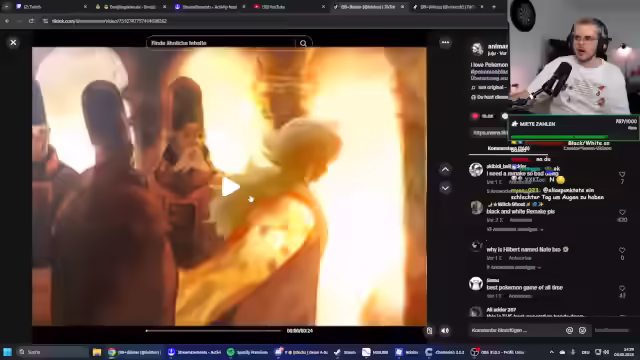The height and width of the screenshot is (360, 640).
Task: Play the paused TikTok video
Action: [x=230, y=187]
